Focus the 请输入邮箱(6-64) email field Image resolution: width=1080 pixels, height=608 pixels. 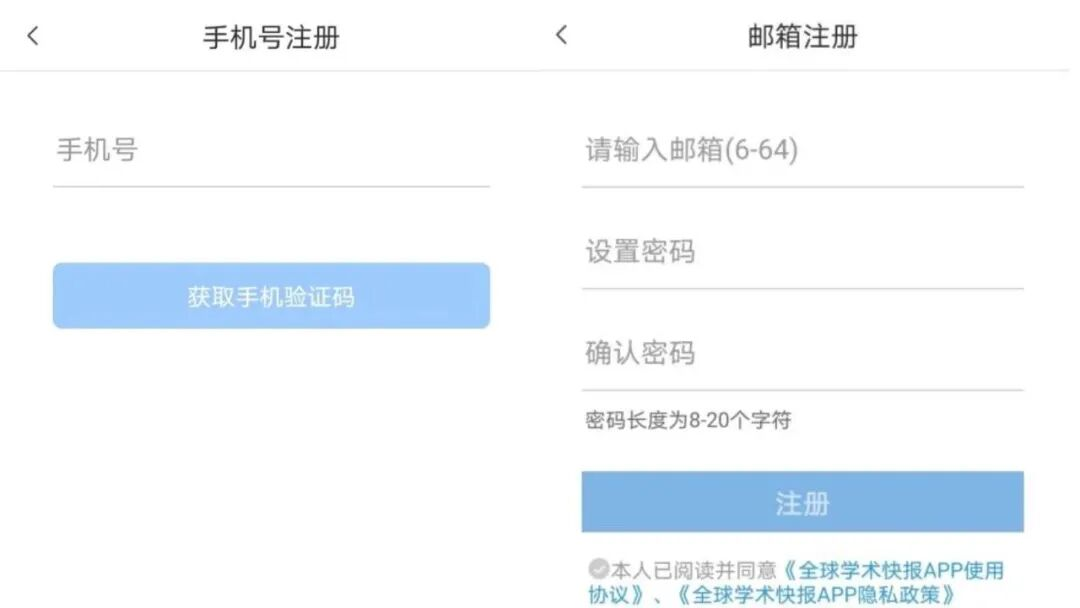(802, 151)
